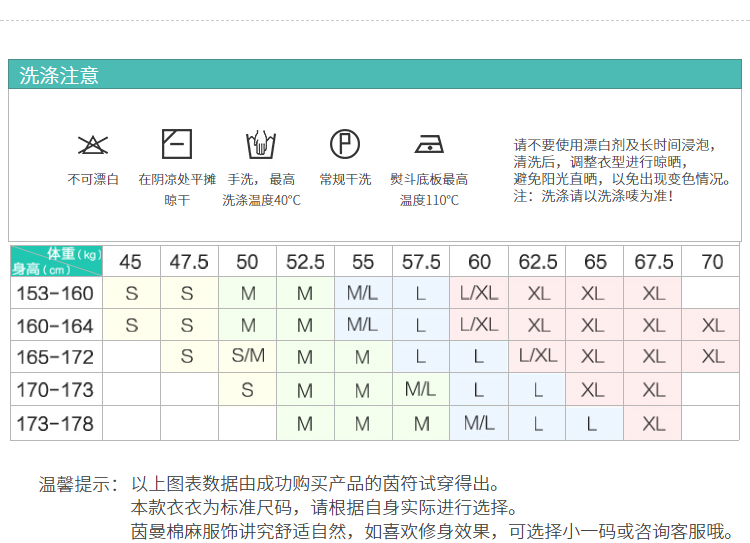The height and width of the screenshot is (543, 750).
Task: Select the 65 weight column header
Action: pos(595,262)
